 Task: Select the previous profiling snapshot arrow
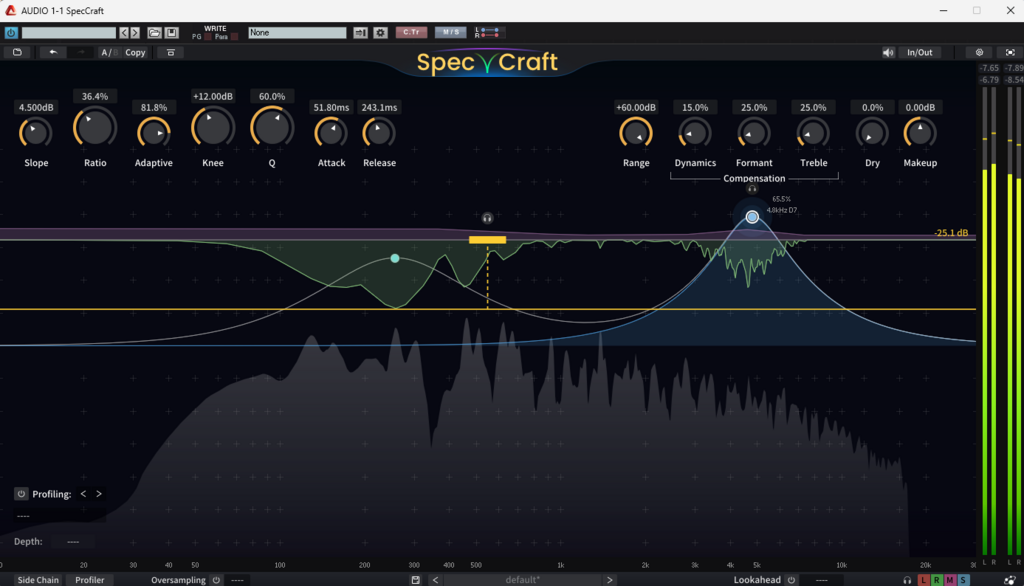click(x=83, y=494)
